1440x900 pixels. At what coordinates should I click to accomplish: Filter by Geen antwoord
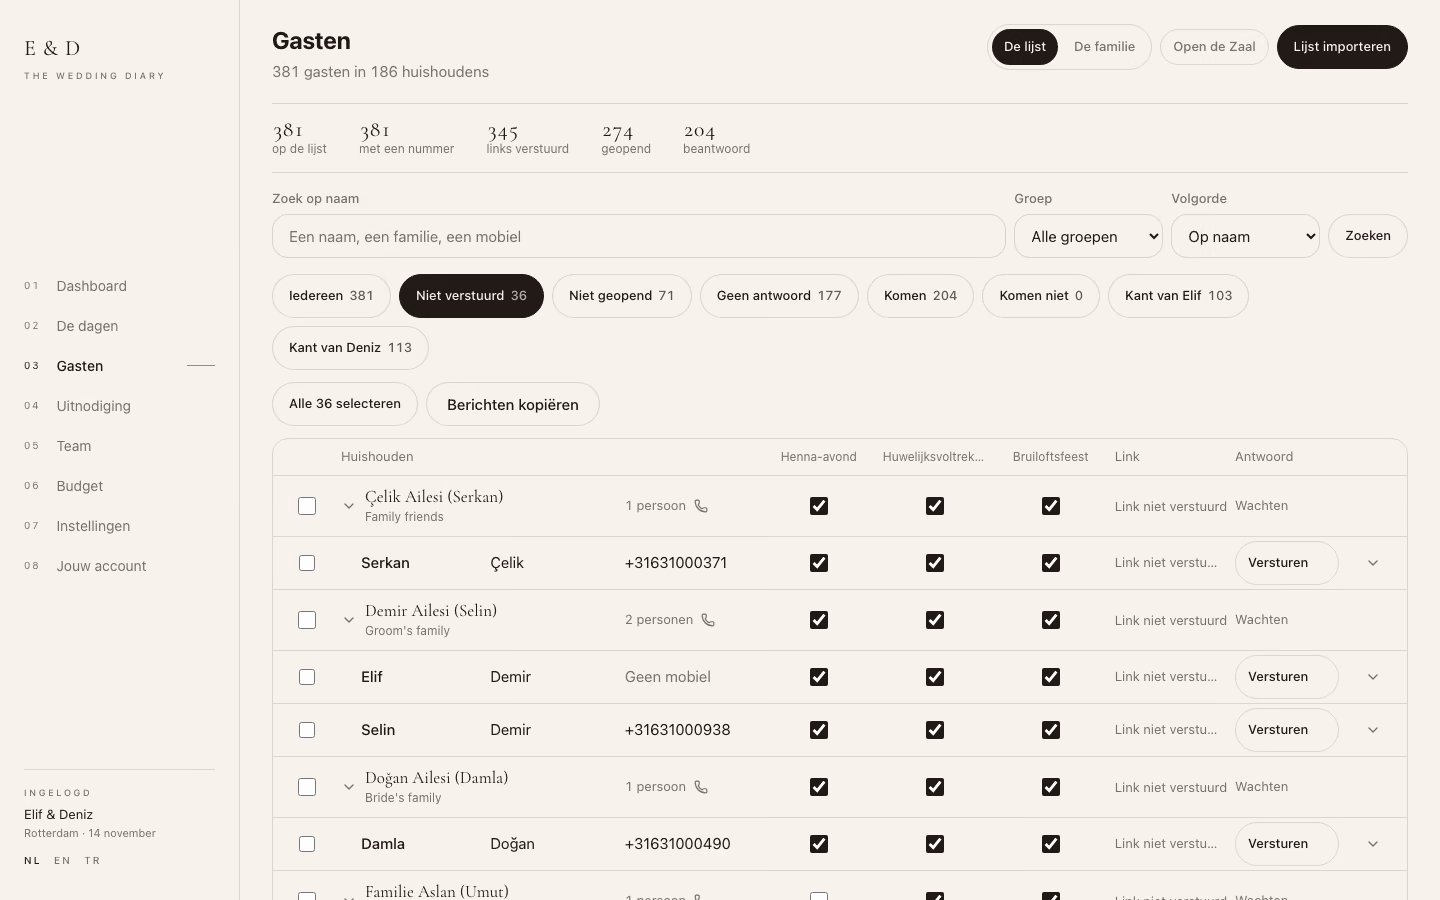(x=779, y=296)
